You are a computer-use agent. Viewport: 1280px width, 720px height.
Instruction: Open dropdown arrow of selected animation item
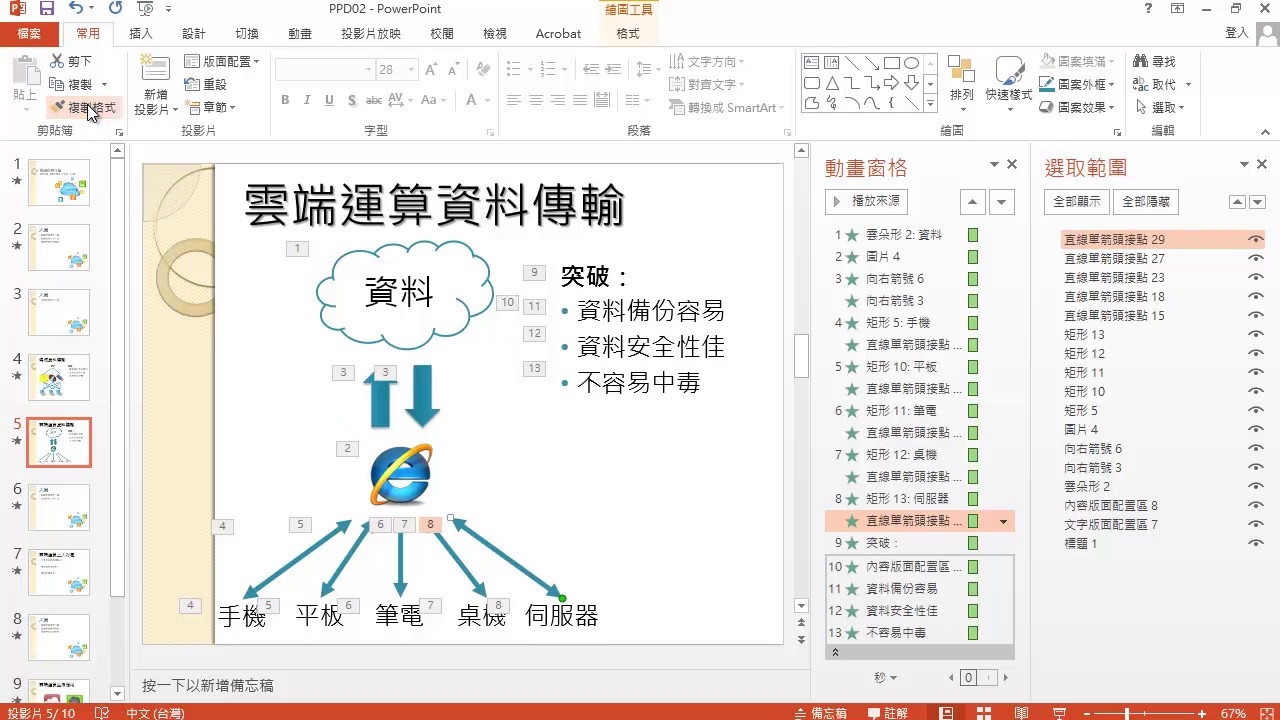click(x=1003, y=521)
